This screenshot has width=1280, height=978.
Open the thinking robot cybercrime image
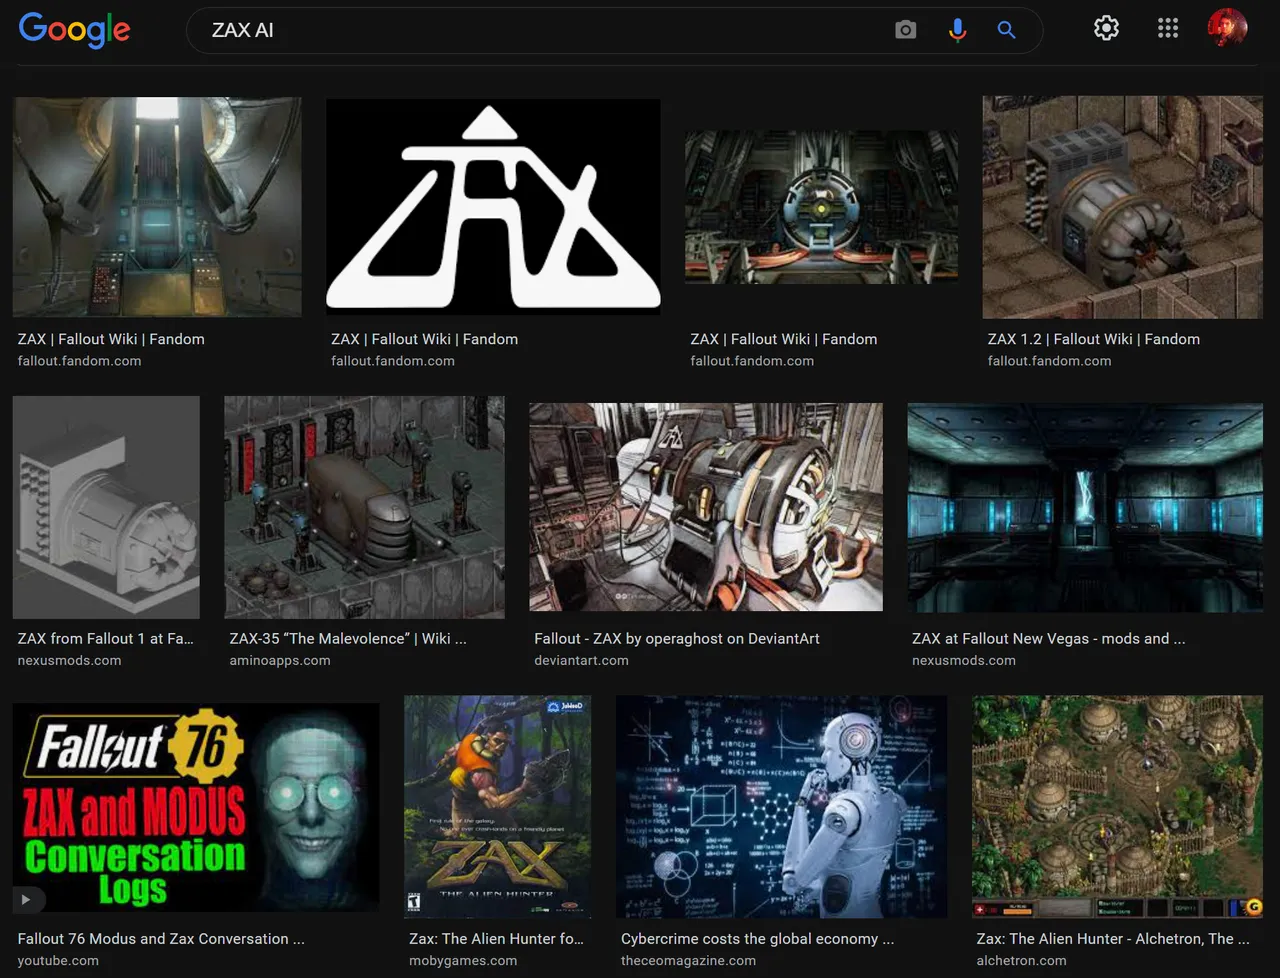pos(781,807)
